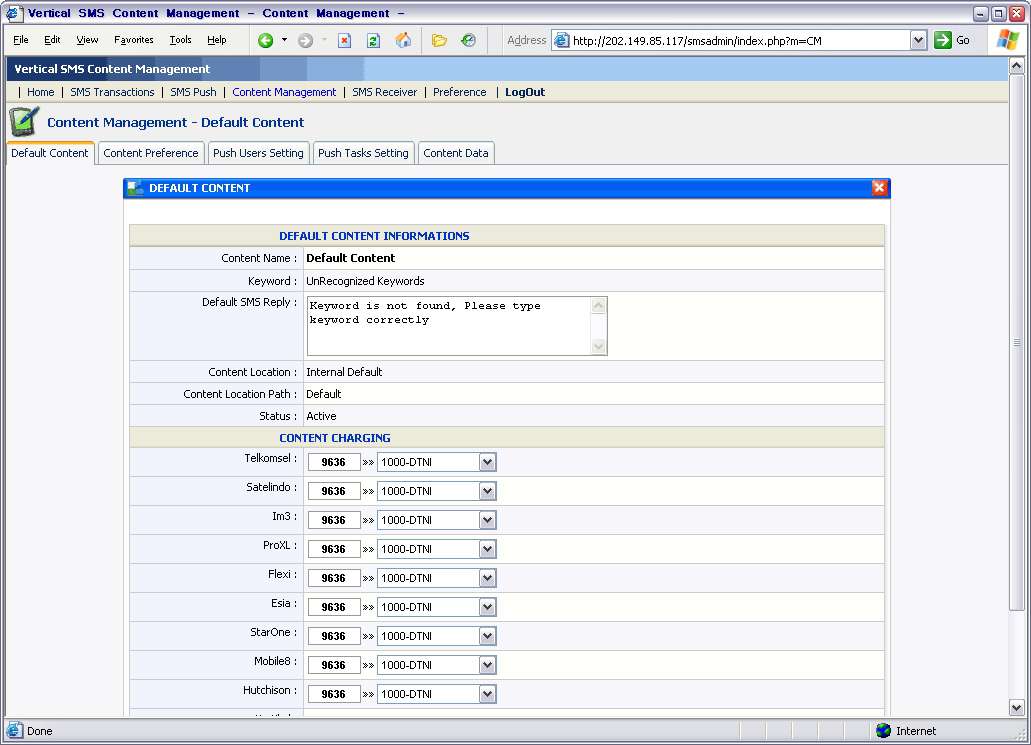Viewport: 1031px width, 745px height.
Task: Click the Home icon in browser toolbar
Action: coord(403,40)
